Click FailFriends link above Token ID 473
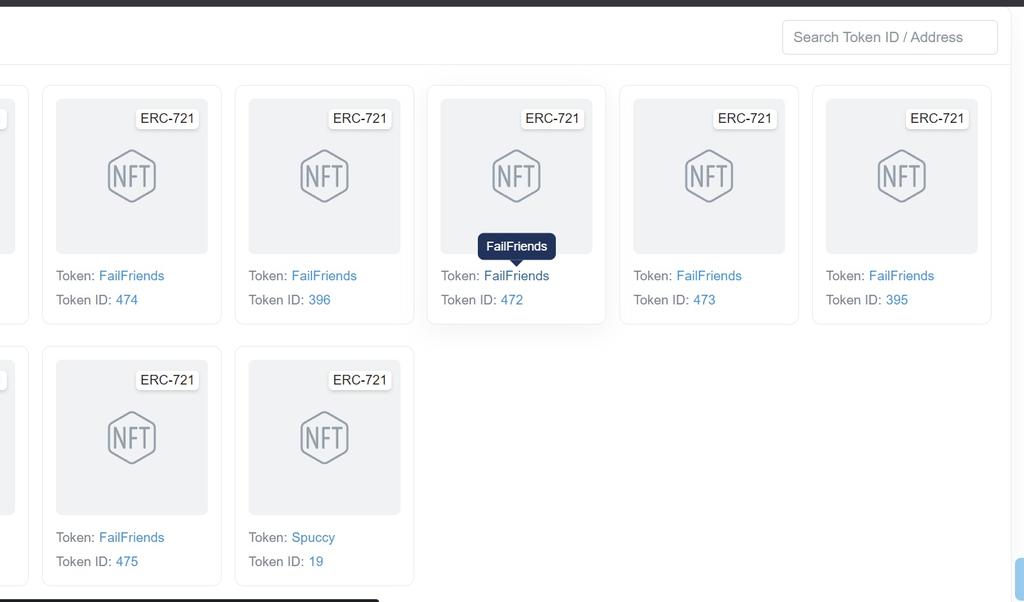The height and width of the screenshot is (602, 1024). (709, 276)
